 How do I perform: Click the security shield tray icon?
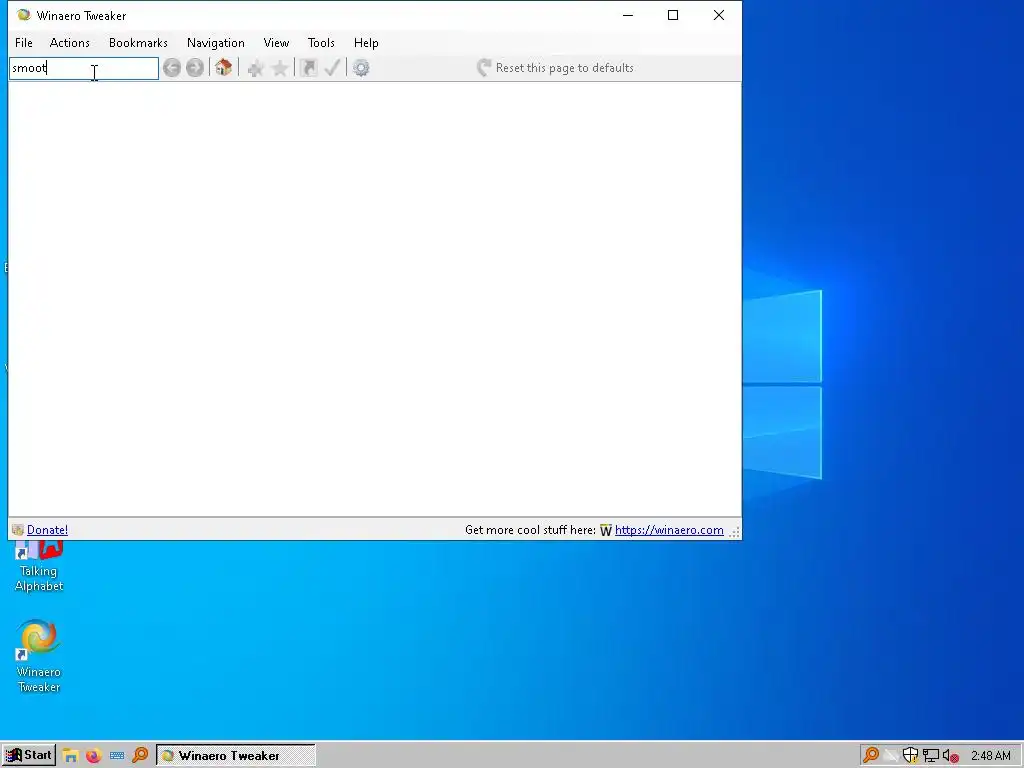point(910,756)
